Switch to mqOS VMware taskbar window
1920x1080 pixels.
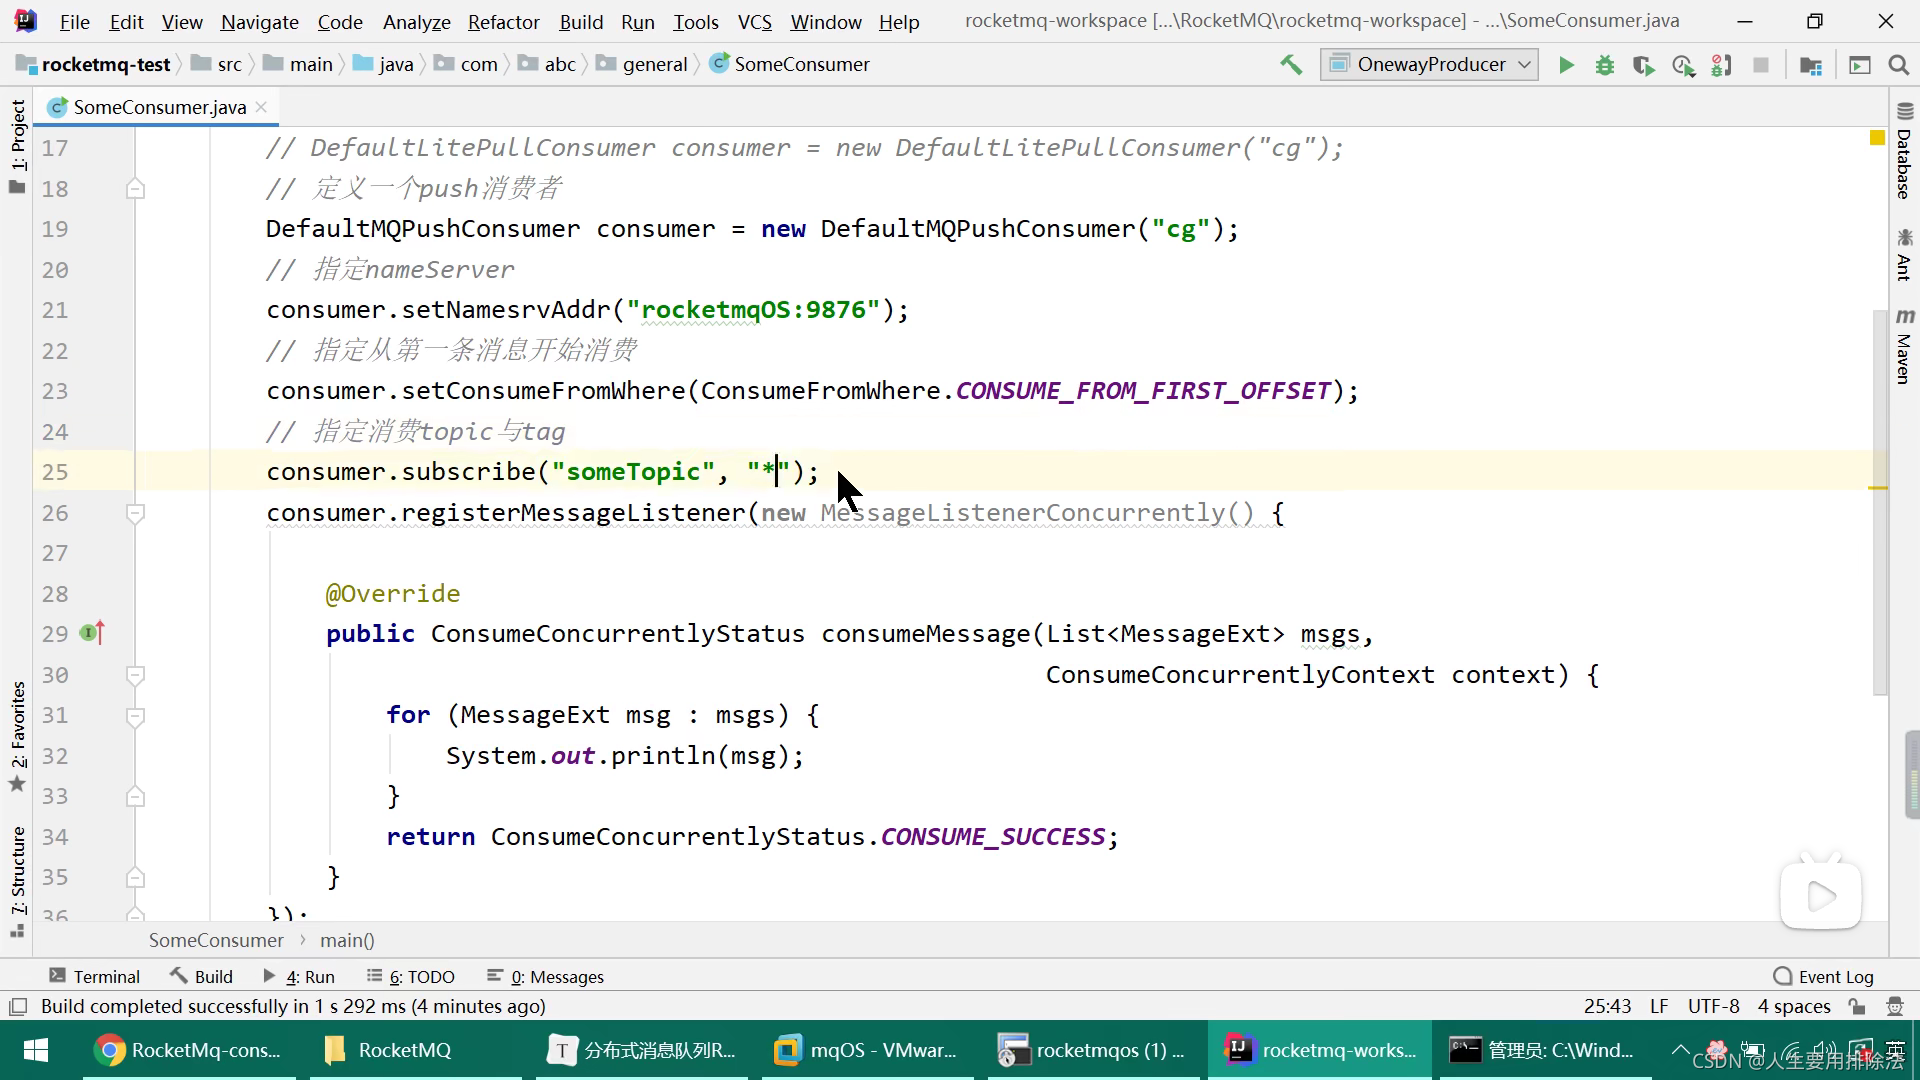868,1050
